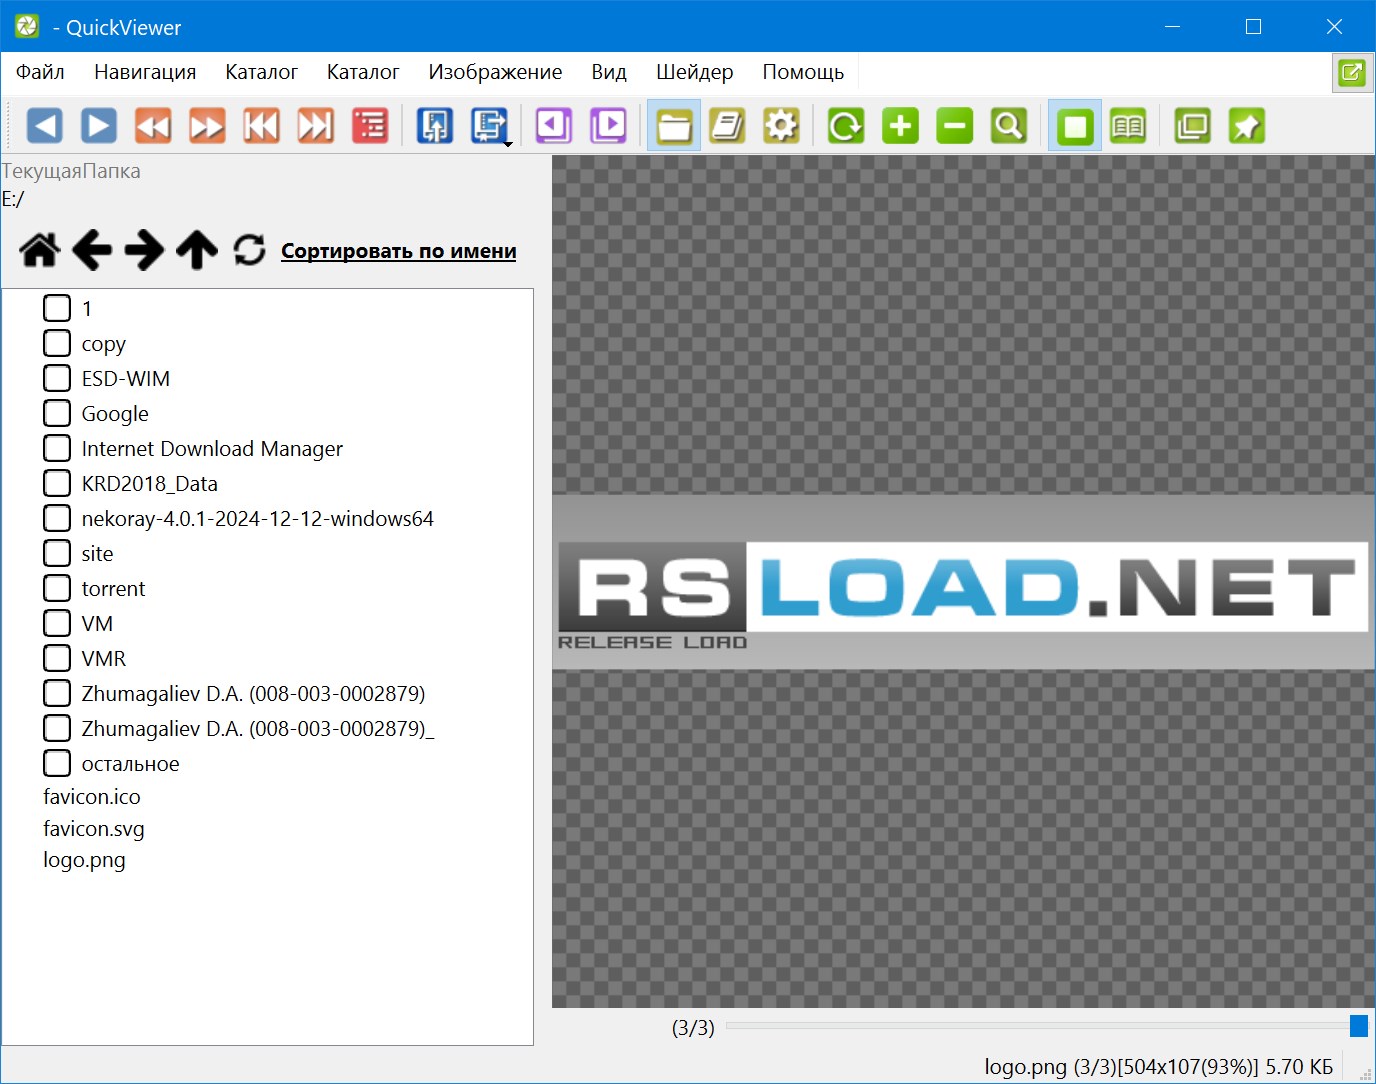The width and height of the screenshot is (1376, 1084).
Task: Rotate the image with green rotate icon
Action: pos(846,126)
